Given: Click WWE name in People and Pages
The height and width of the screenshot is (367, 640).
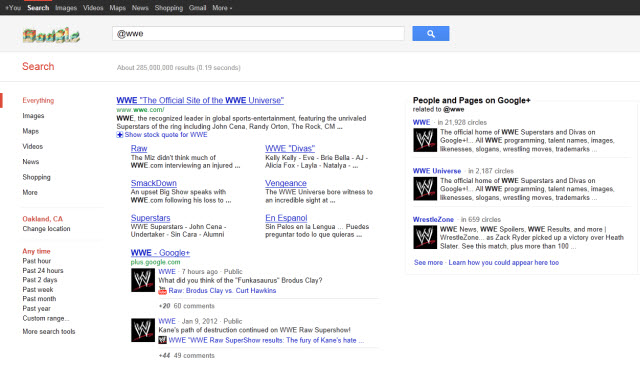Looking at the screenshot, I should (x=421, y=122).
